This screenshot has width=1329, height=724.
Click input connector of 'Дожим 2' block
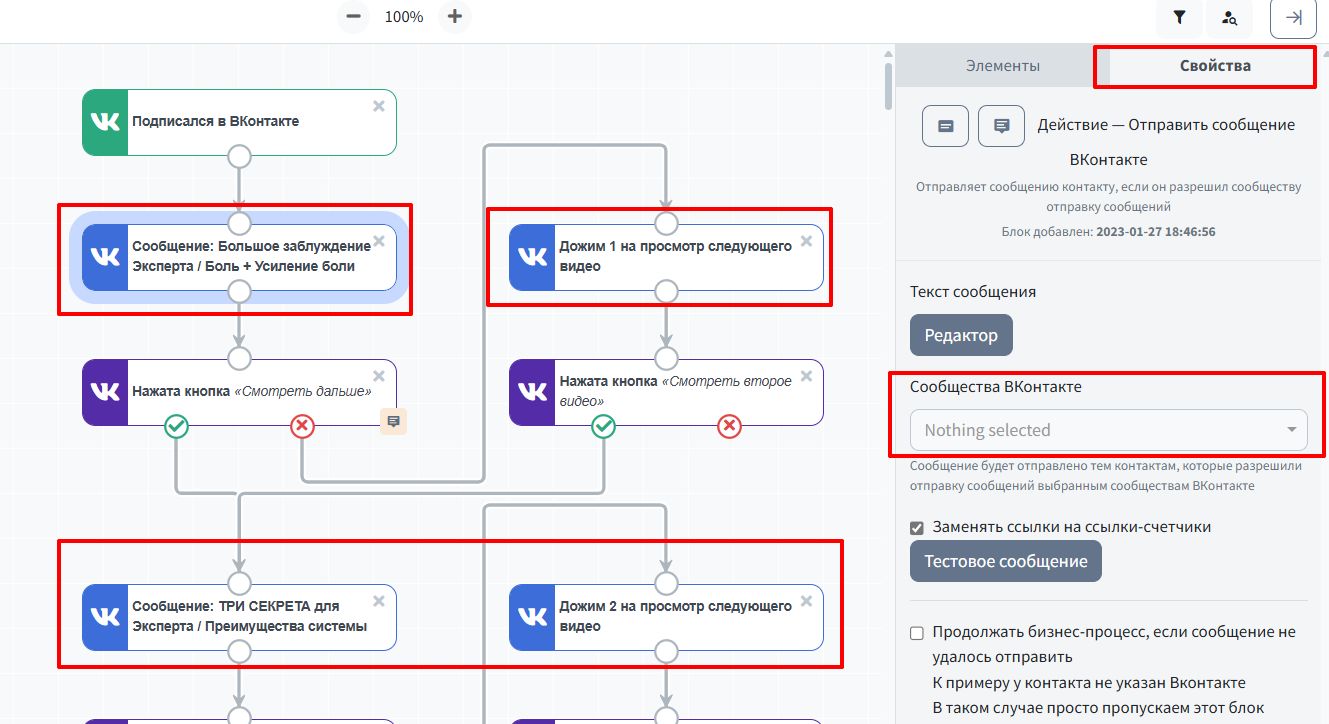tap(666, 583)
